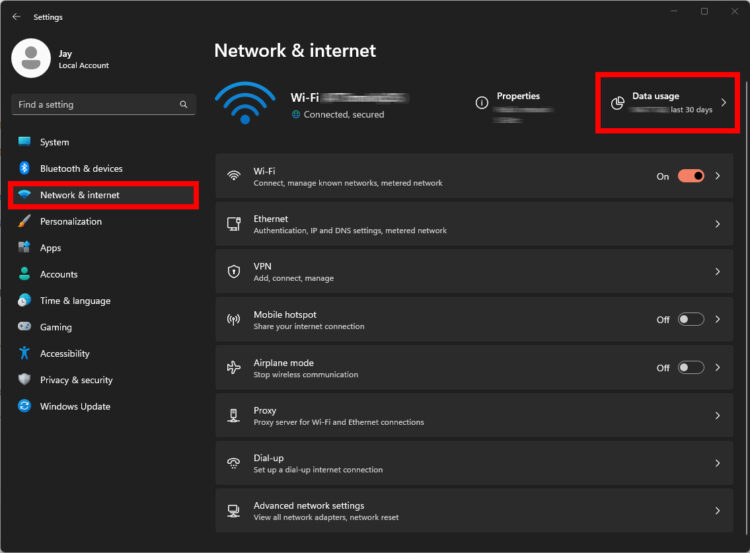Expand the VPN row chevron
This screenshot has width=750, height=553.
tap(717, 272)
